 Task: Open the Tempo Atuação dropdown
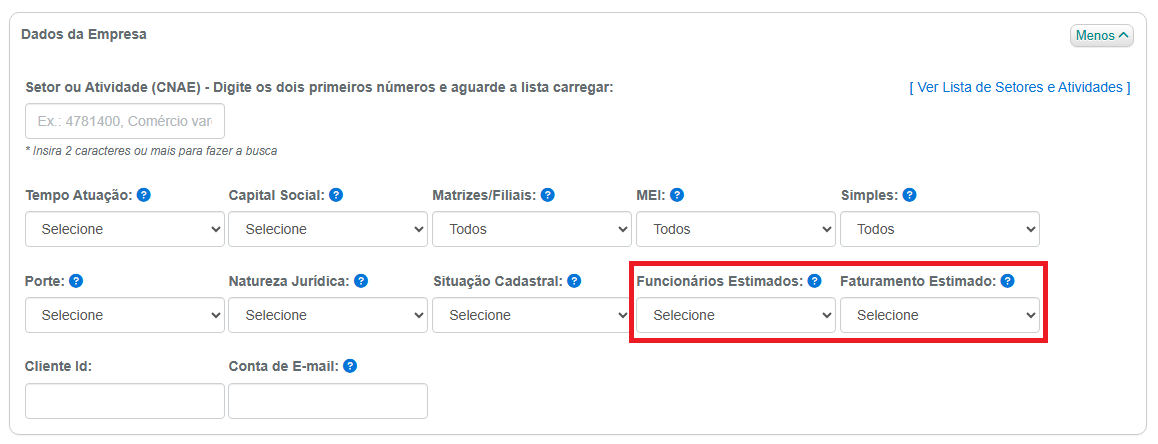click(x=125, y=229)
